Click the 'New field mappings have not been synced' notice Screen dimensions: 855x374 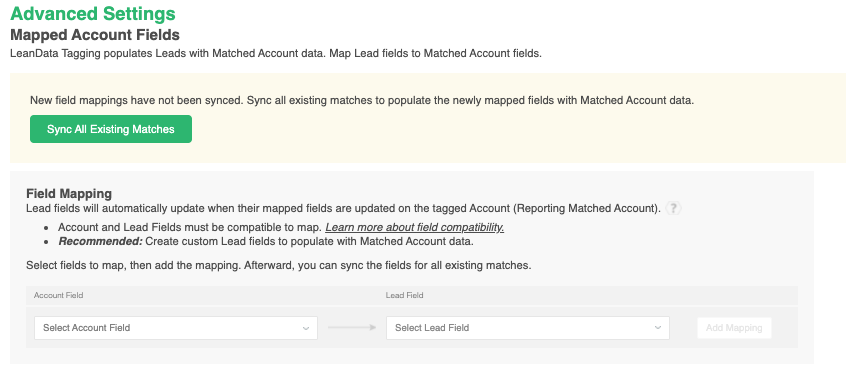362,100
